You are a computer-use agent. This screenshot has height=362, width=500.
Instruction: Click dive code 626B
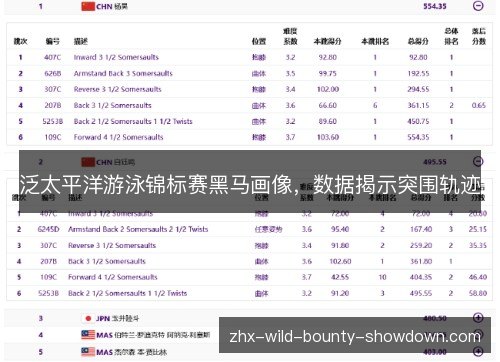tap(53, 73)
